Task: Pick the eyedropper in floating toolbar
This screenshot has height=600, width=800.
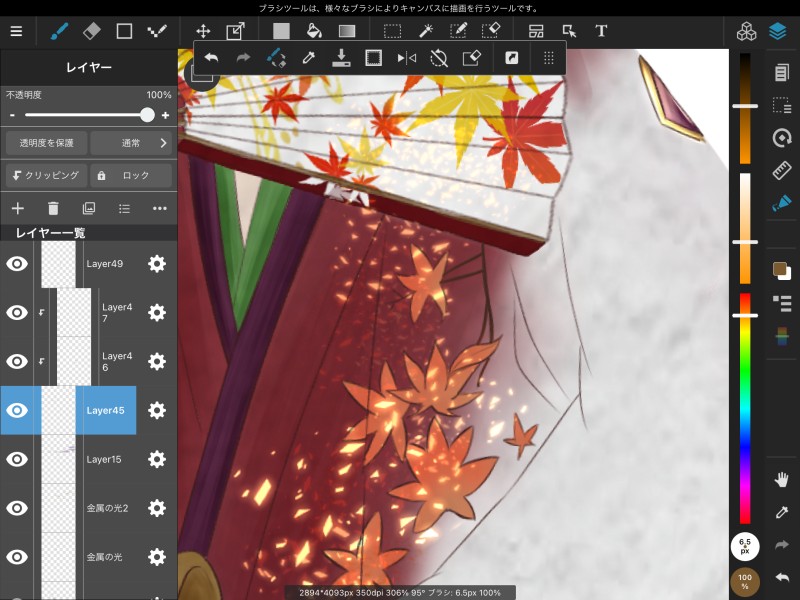Action: (308, 58)
